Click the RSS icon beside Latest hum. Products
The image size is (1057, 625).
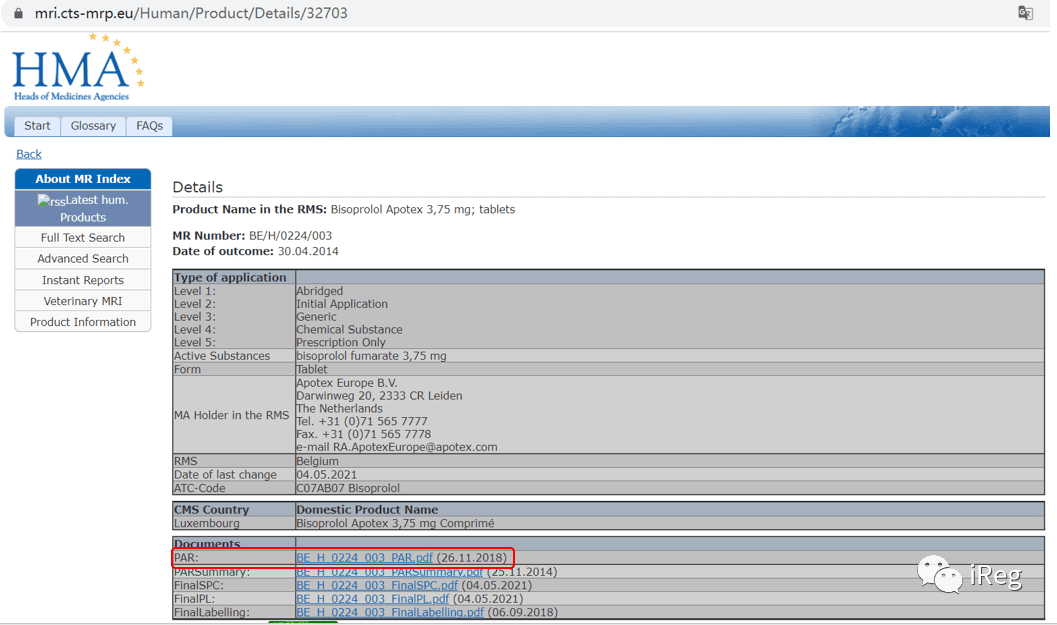click(x=51, y=200)
